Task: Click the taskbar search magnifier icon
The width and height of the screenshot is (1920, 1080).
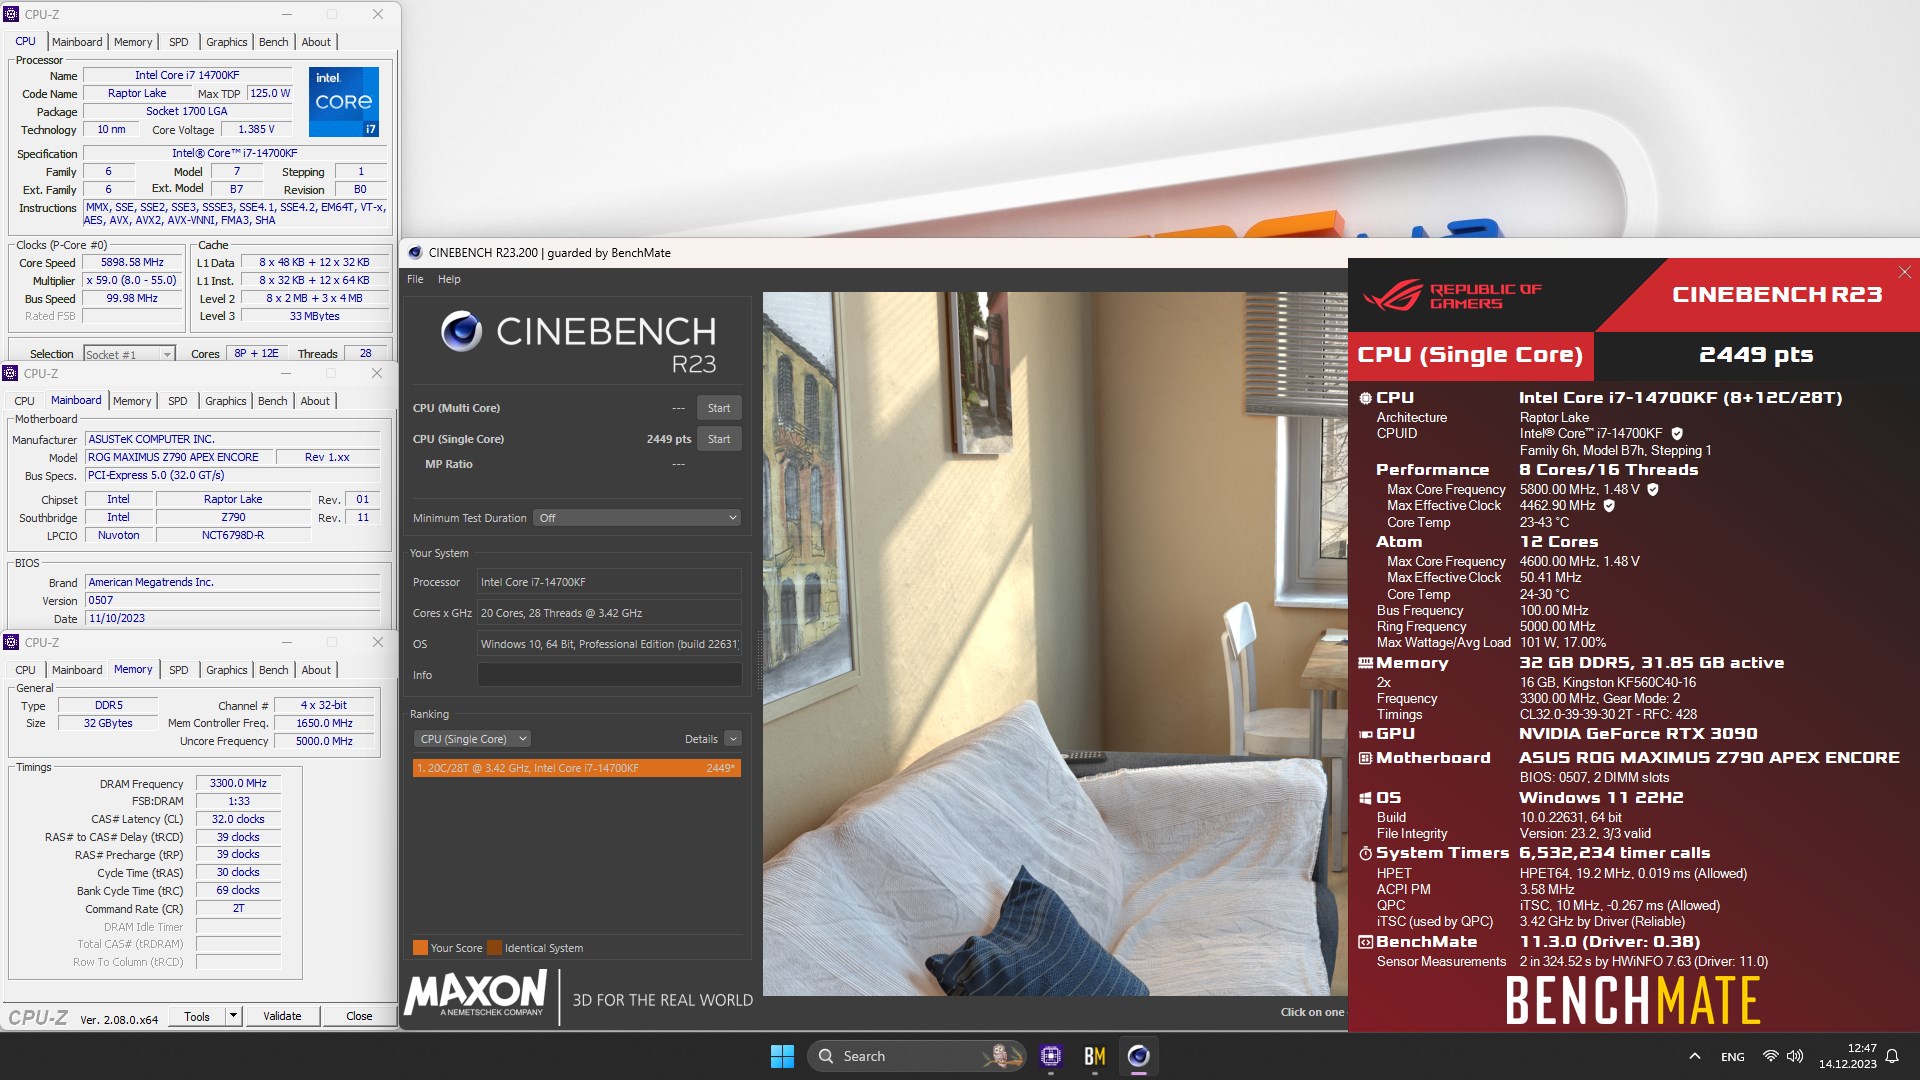Action: [x=826, y=1056]
